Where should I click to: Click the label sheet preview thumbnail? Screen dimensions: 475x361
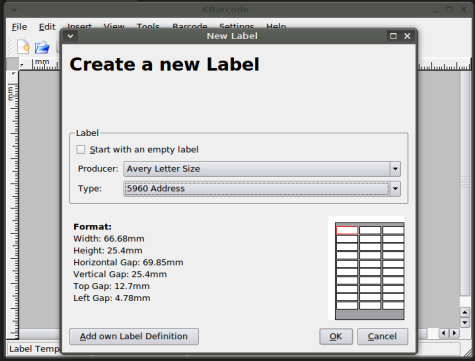tap(369, 271)
